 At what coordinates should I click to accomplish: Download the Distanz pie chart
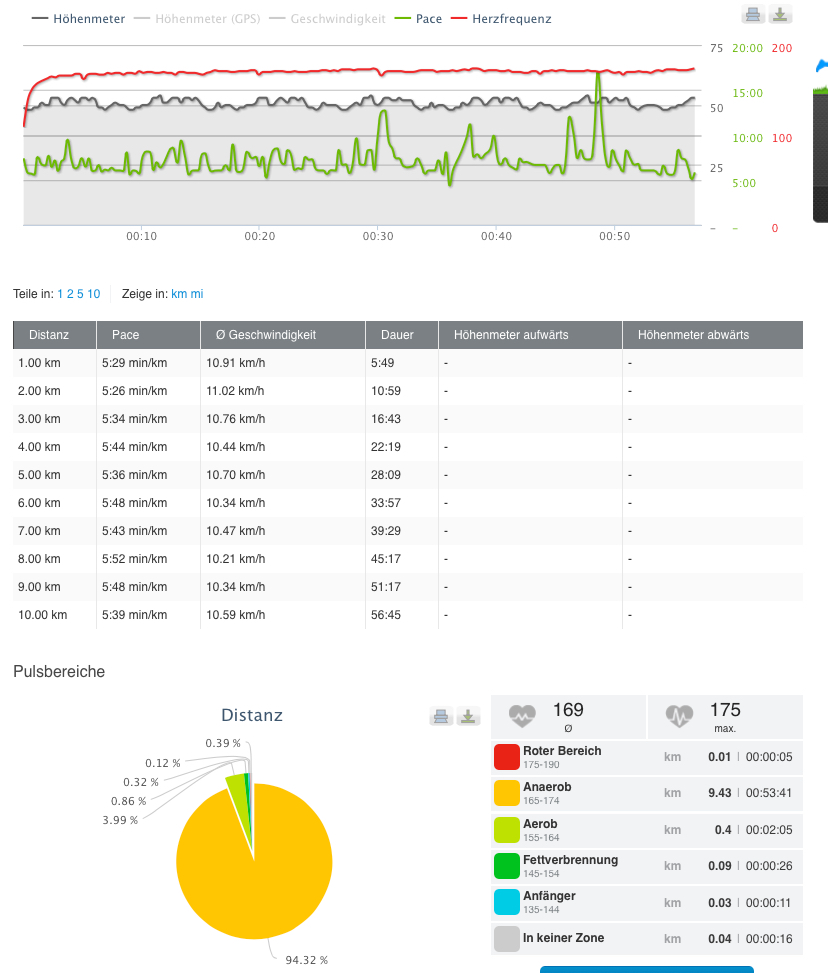(469, 716)
